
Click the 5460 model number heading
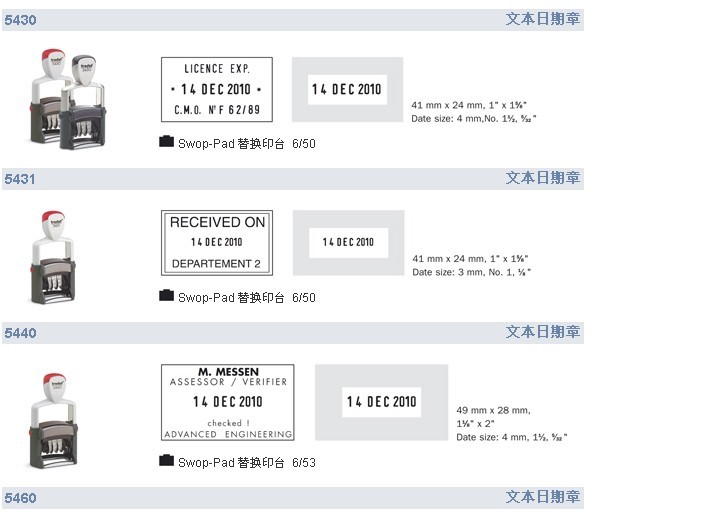20,498
